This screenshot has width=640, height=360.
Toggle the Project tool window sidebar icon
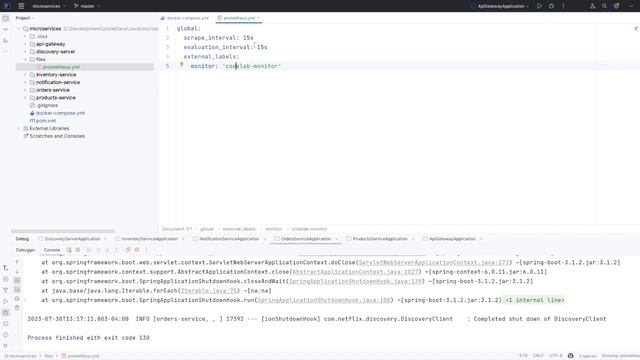pyautogui.click(x=5, y=18)
